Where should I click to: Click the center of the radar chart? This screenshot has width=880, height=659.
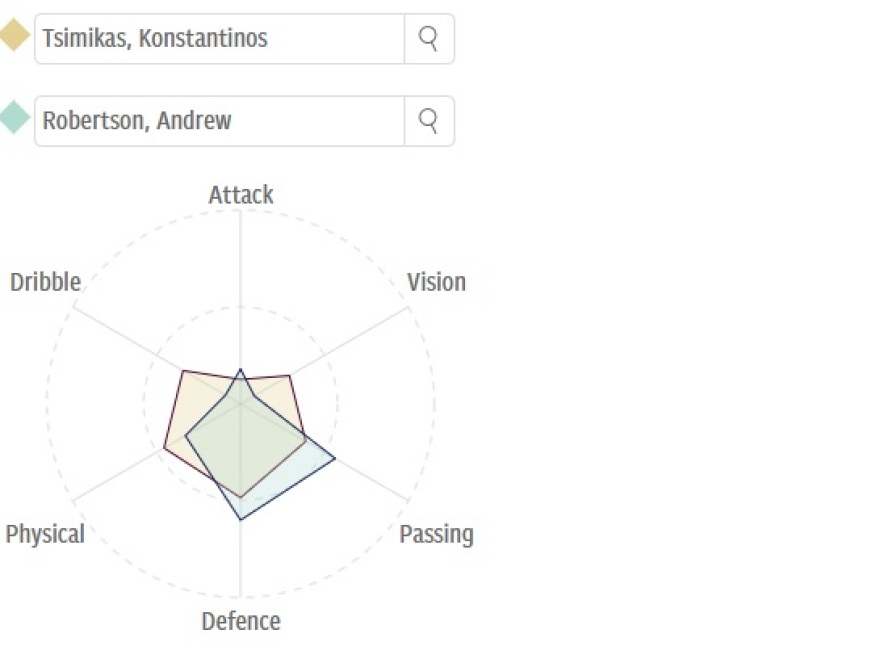click(x=240, y=403)
